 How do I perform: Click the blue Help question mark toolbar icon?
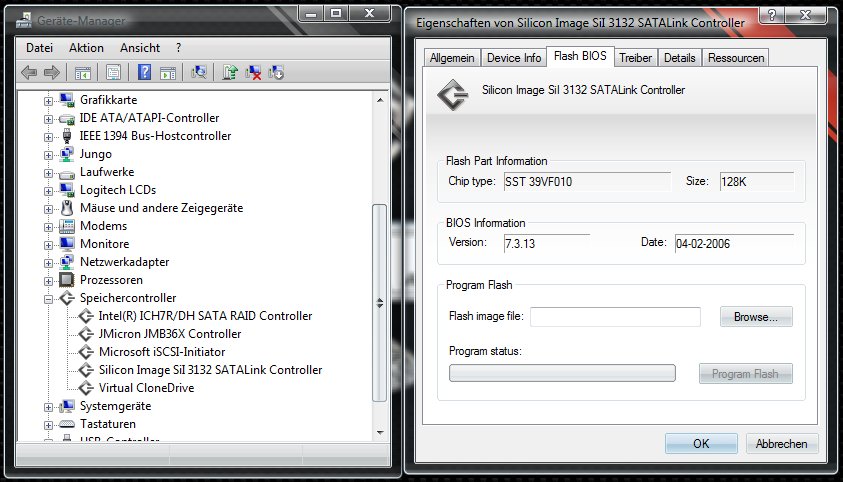pyautogui.click(x=144, y=72)
